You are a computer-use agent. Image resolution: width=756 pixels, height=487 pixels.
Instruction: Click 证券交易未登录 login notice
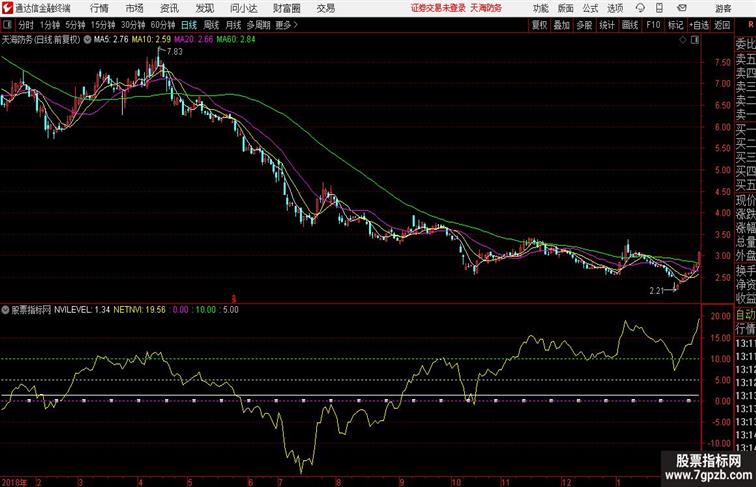(x=438, y=8)
